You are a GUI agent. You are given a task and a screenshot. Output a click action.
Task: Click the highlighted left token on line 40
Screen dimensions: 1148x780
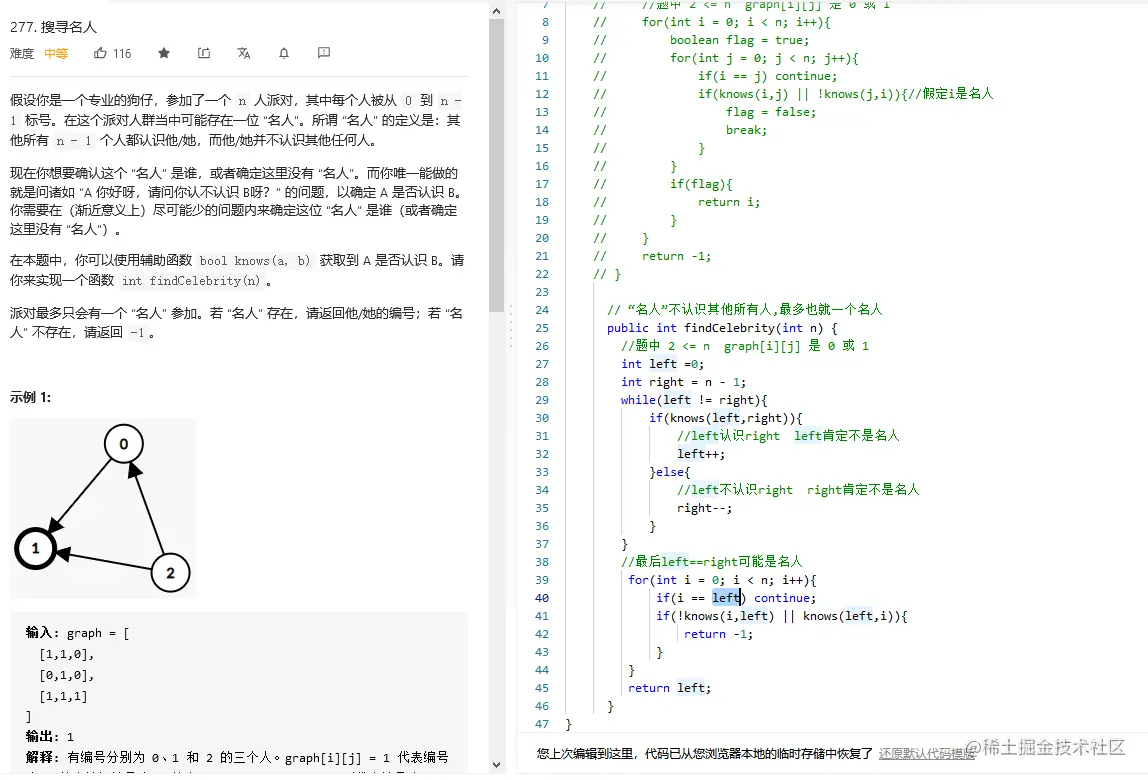[x=724, y=596]
